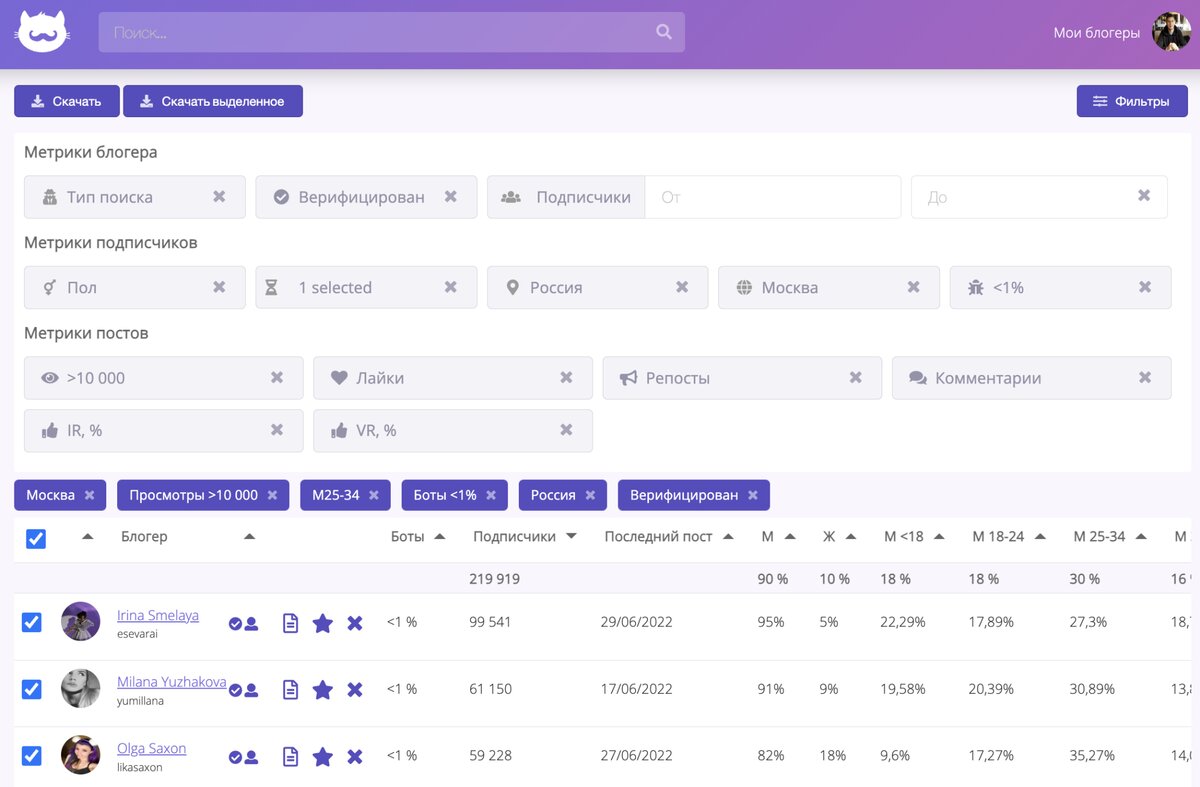Viewport: 1200px width, 787px height.
Task: Star Irina Smelaya as favorite
Action: (322, 623)
